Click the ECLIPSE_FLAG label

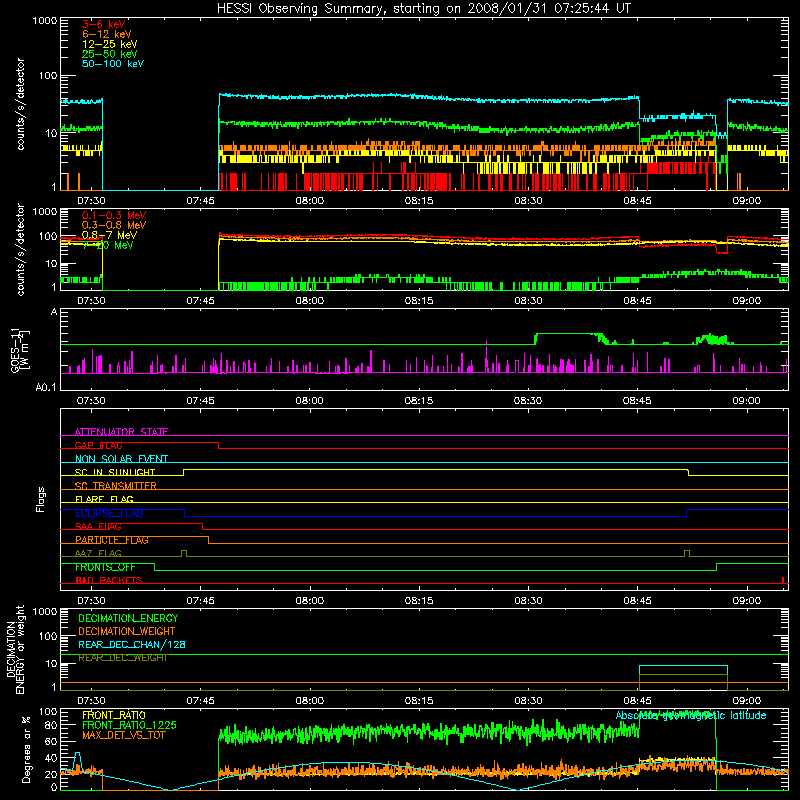(x=109, y=513)
